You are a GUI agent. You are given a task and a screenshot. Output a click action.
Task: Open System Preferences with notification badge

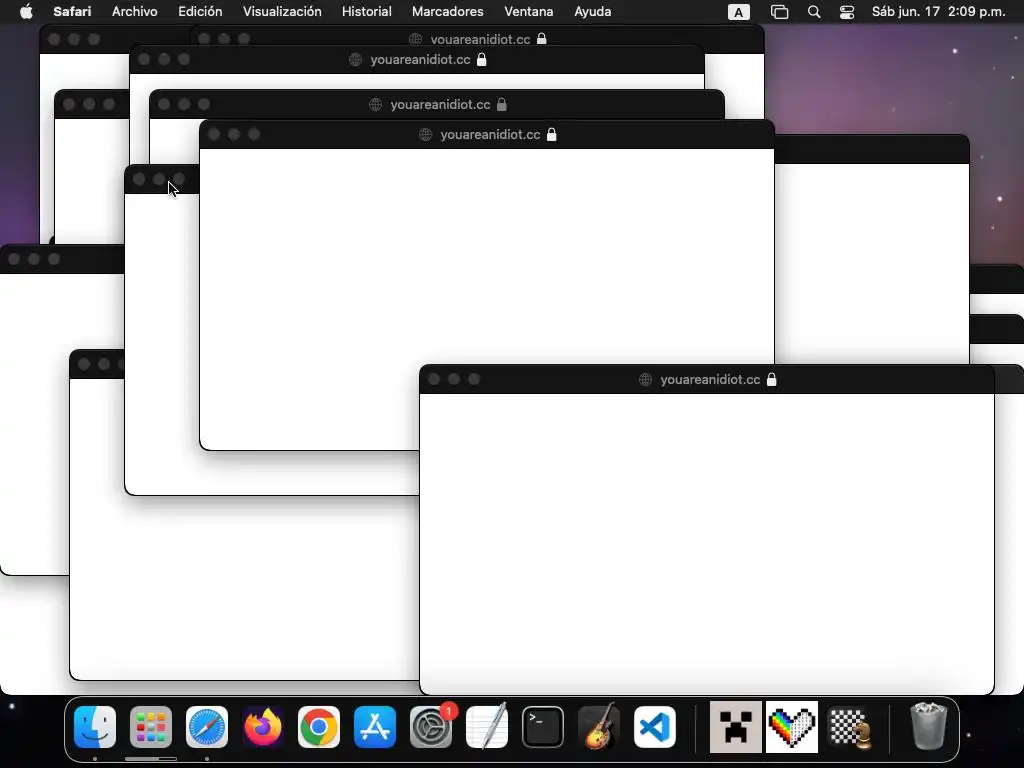[431, 726]
